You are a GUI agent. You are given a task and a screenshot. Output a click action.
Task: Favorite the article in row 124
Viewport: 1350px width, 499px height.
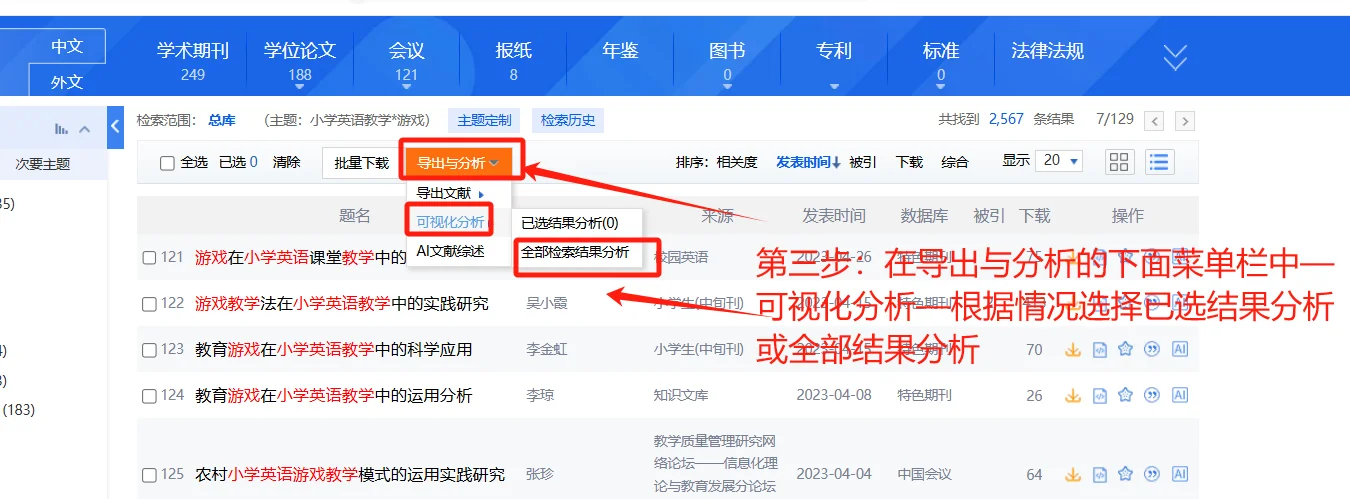[x=1125, y=396]
